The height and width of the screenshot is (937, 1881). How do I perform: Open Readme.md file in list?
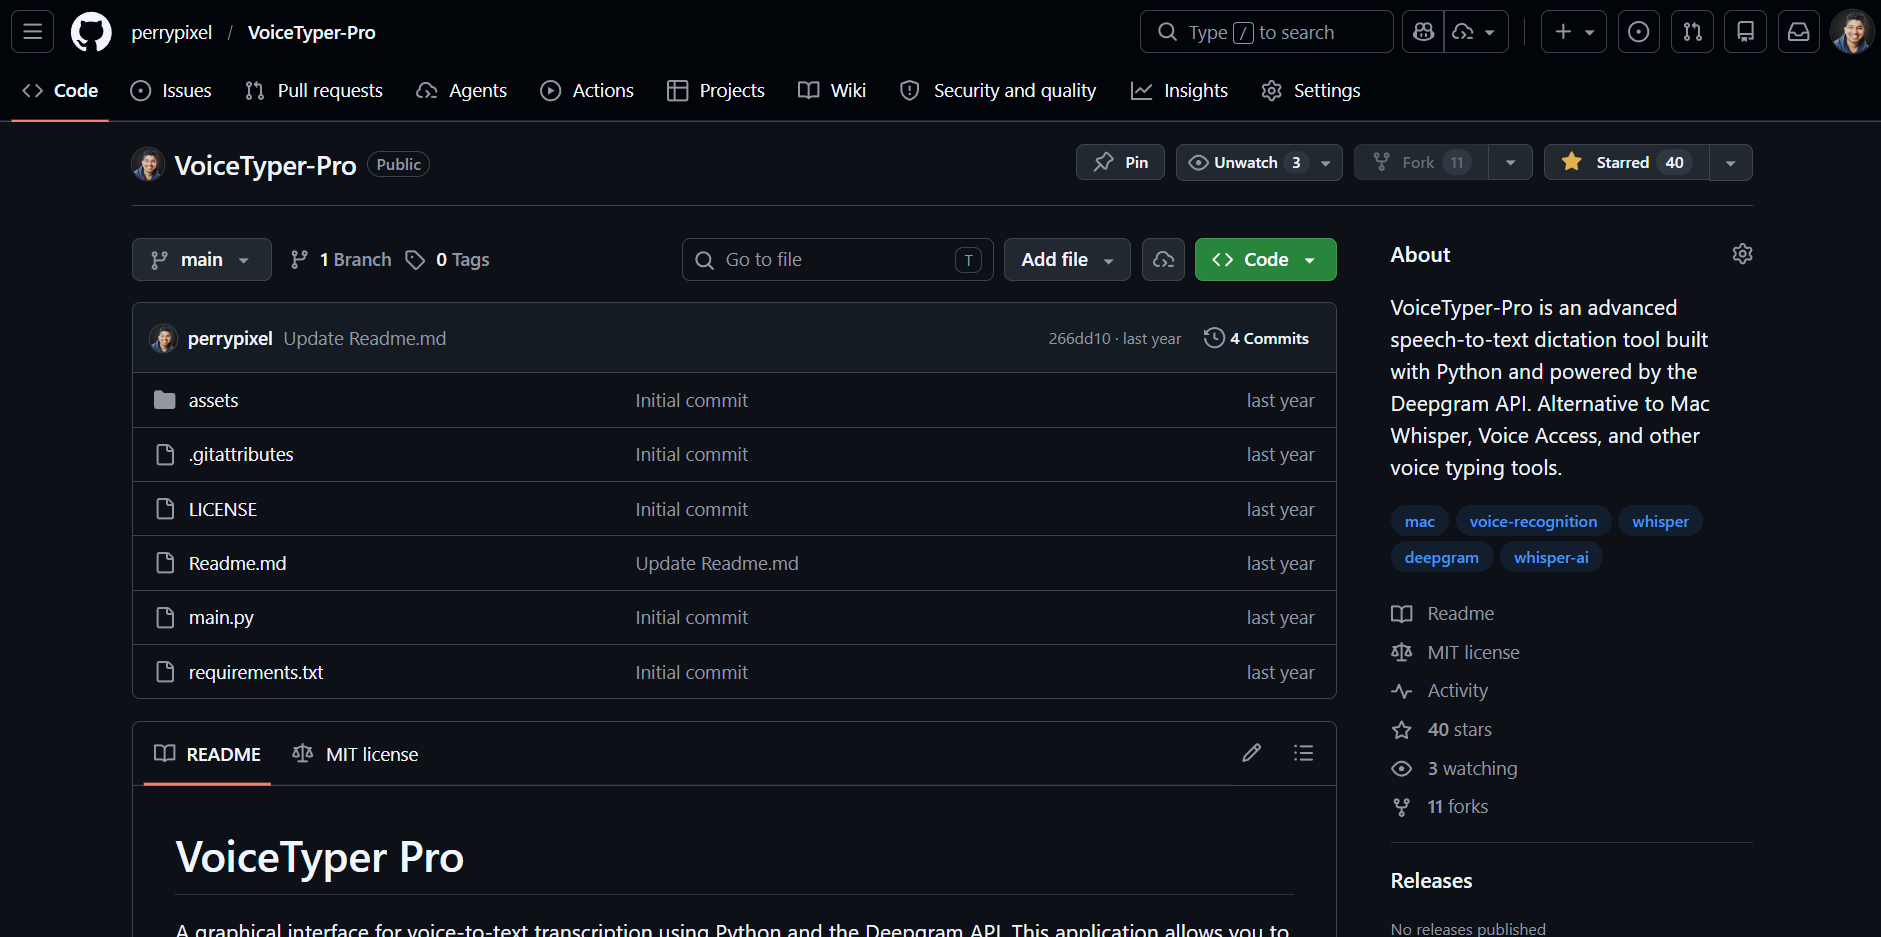(237, 563)
